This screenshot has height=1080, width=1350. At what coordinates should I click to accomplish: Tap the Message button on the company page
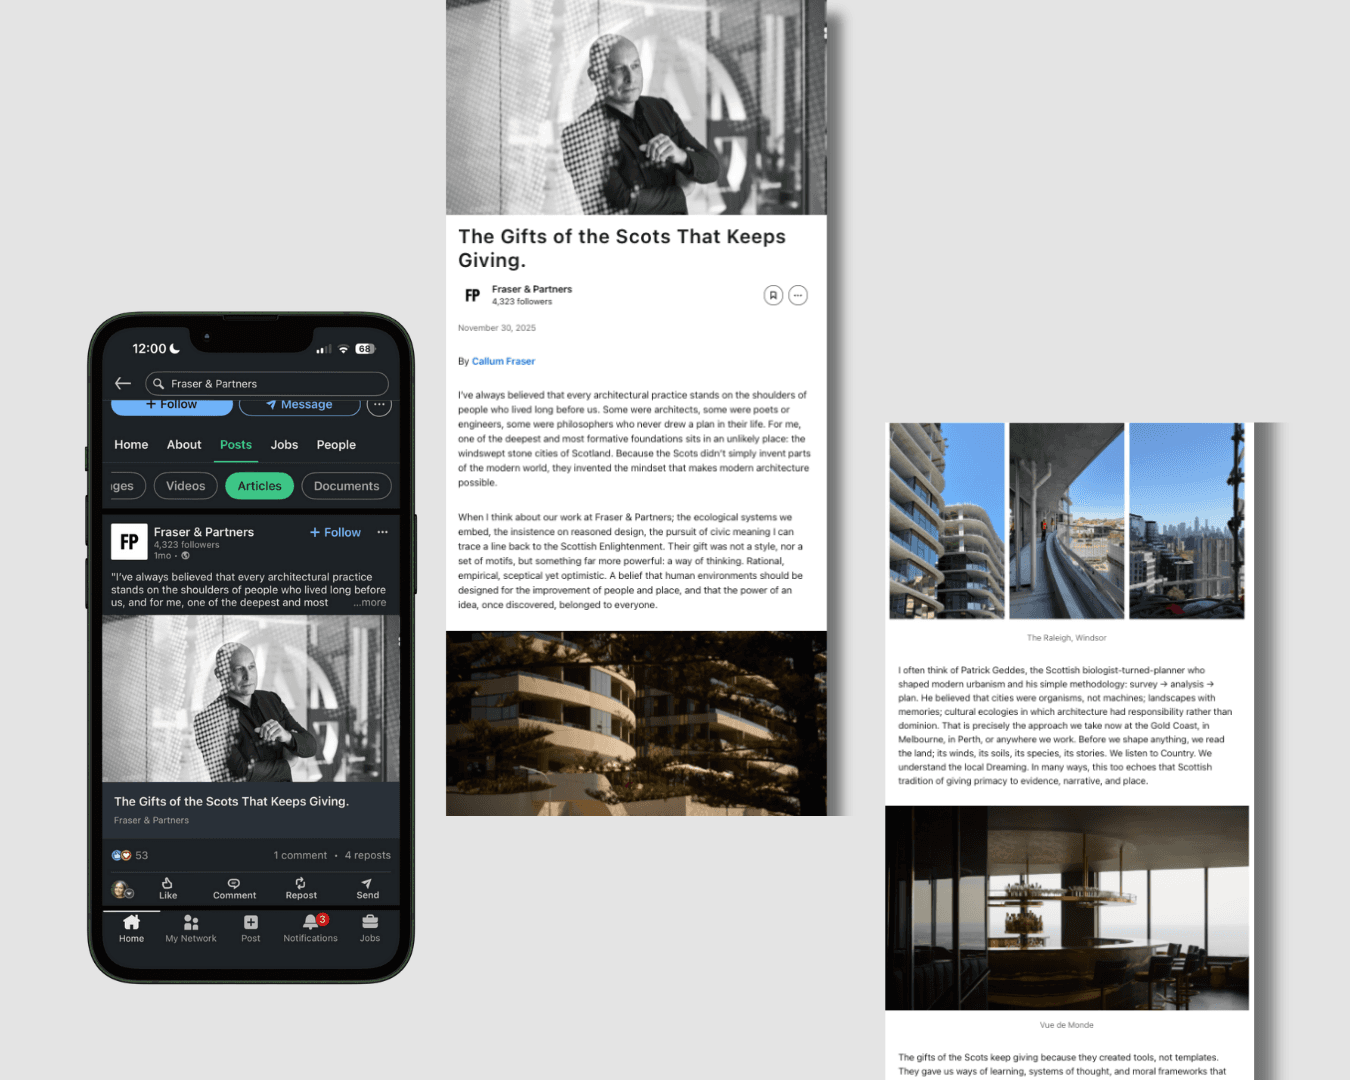coord(299,405)
